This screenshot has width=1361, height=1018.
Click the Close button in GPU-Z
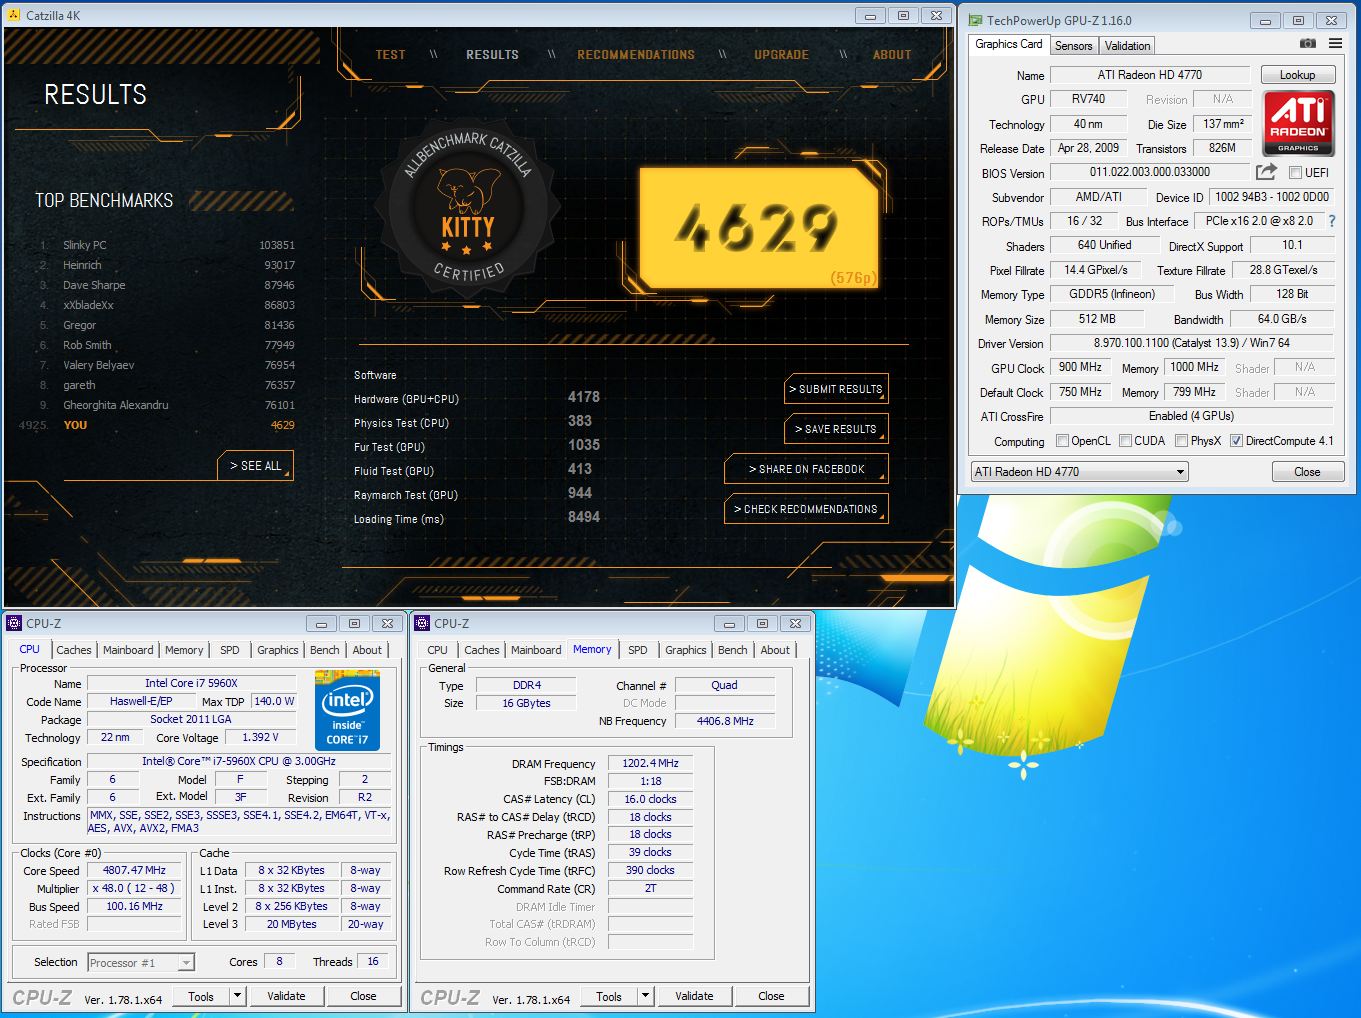click(1307, 472)
